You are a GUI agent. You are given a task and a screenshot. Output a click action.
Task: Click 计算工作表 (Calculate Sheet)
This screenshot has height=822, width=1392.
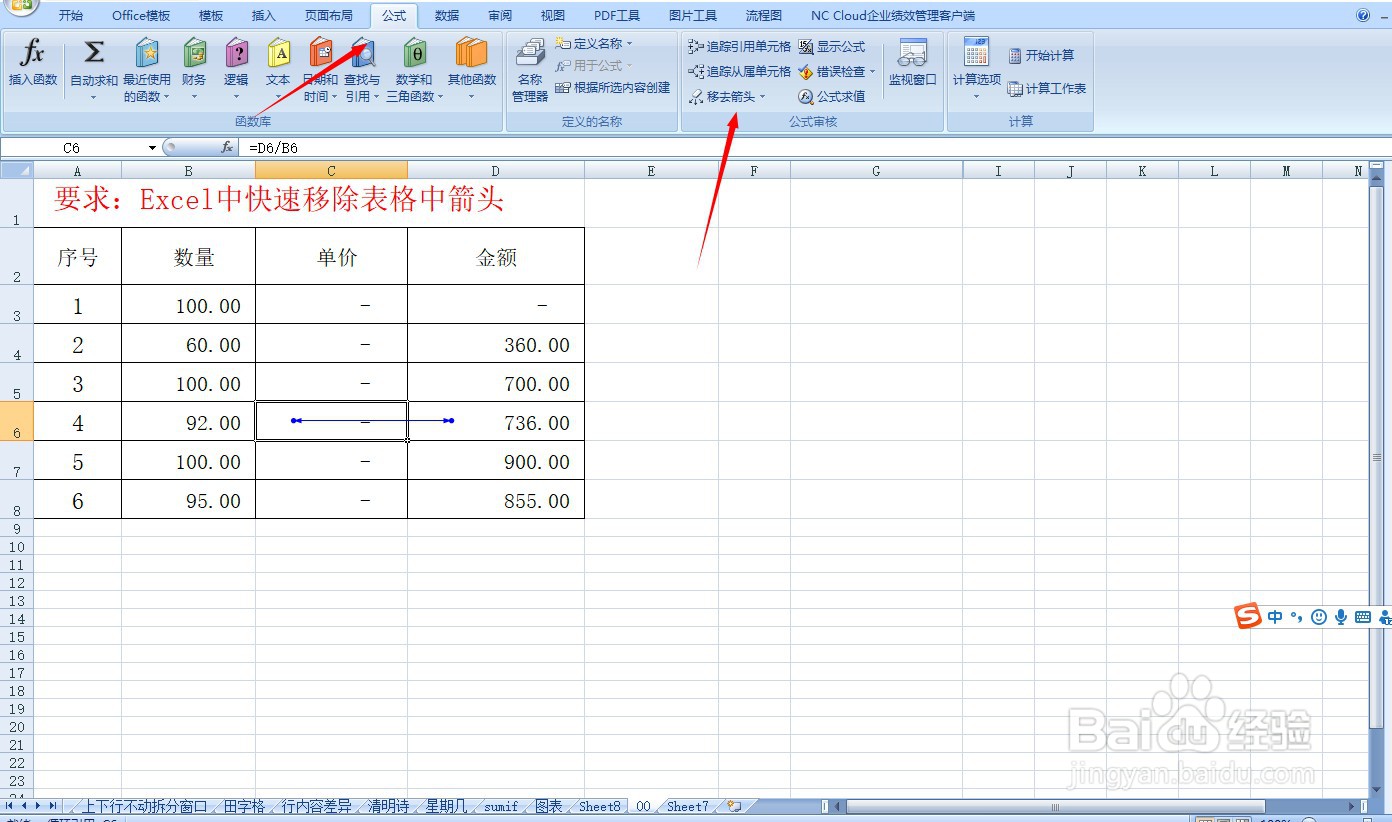1047,89
